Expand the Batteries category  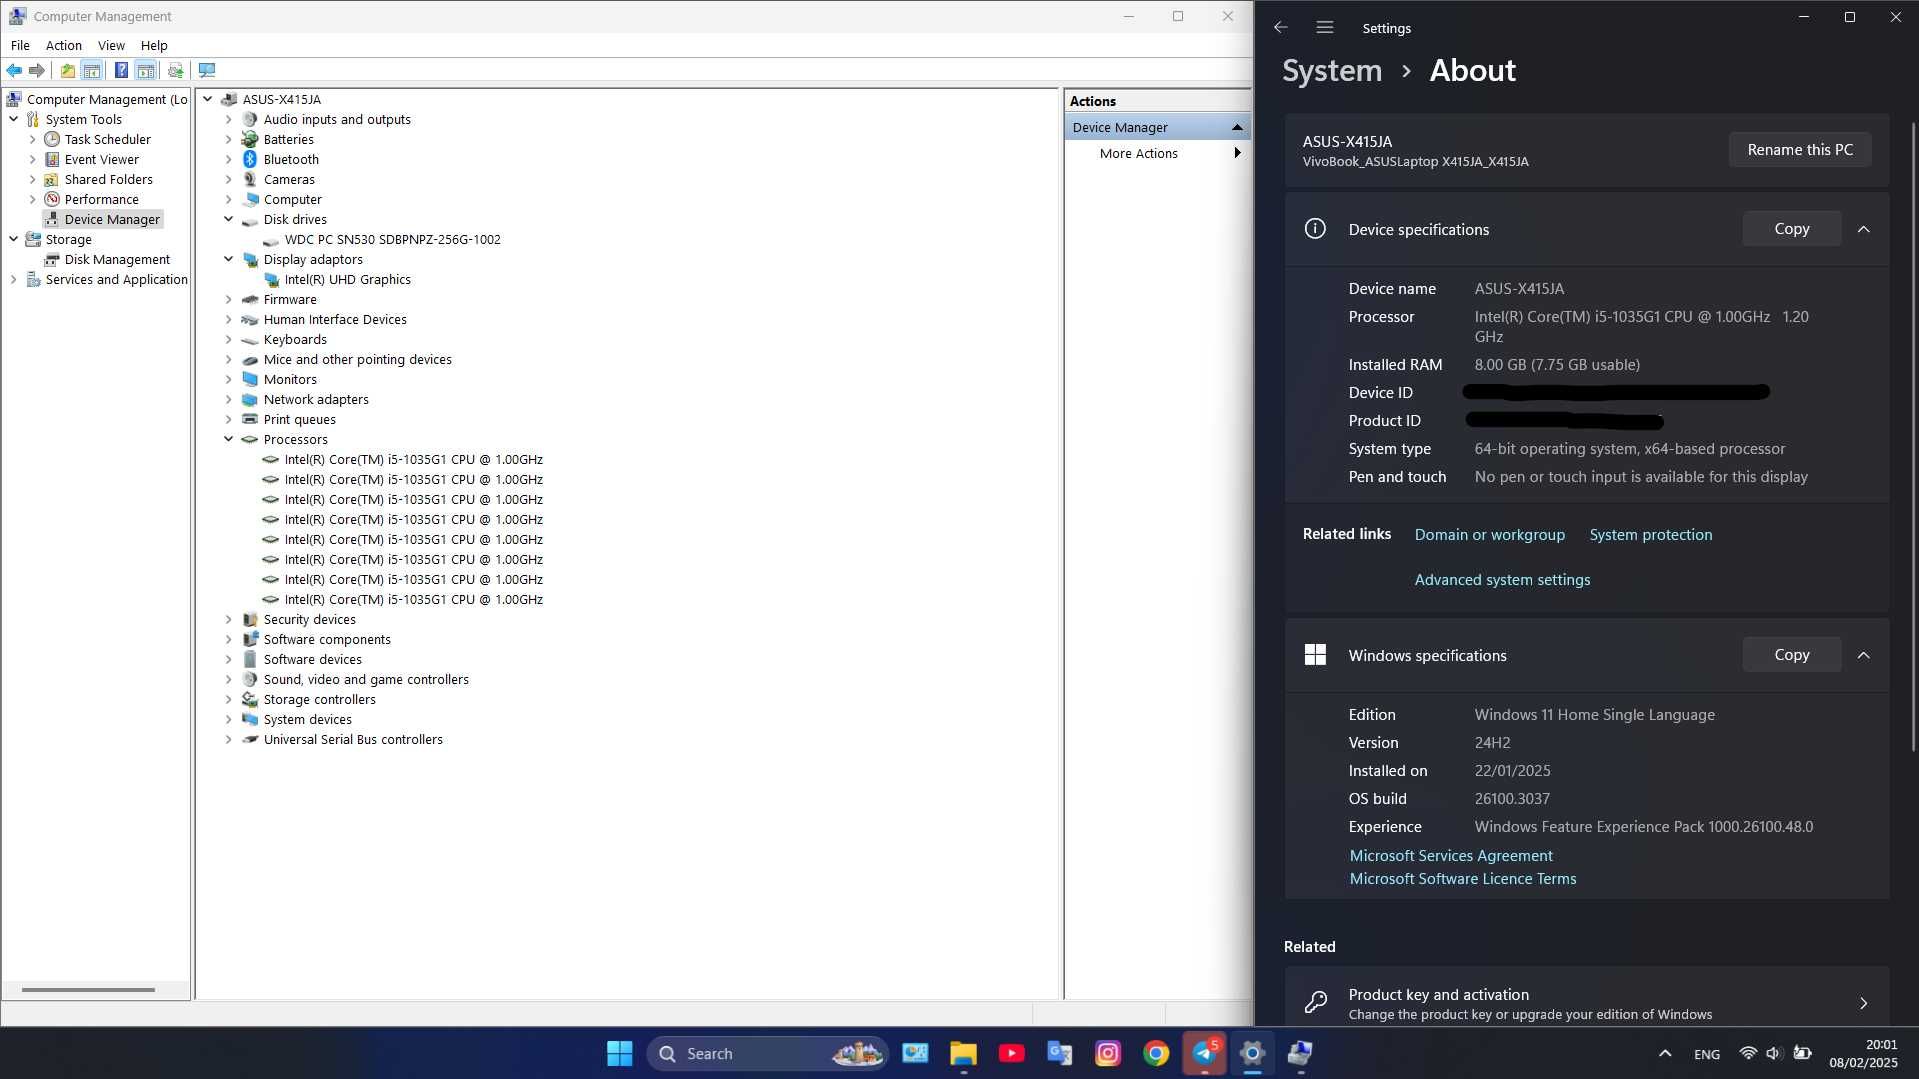point(228,139)
